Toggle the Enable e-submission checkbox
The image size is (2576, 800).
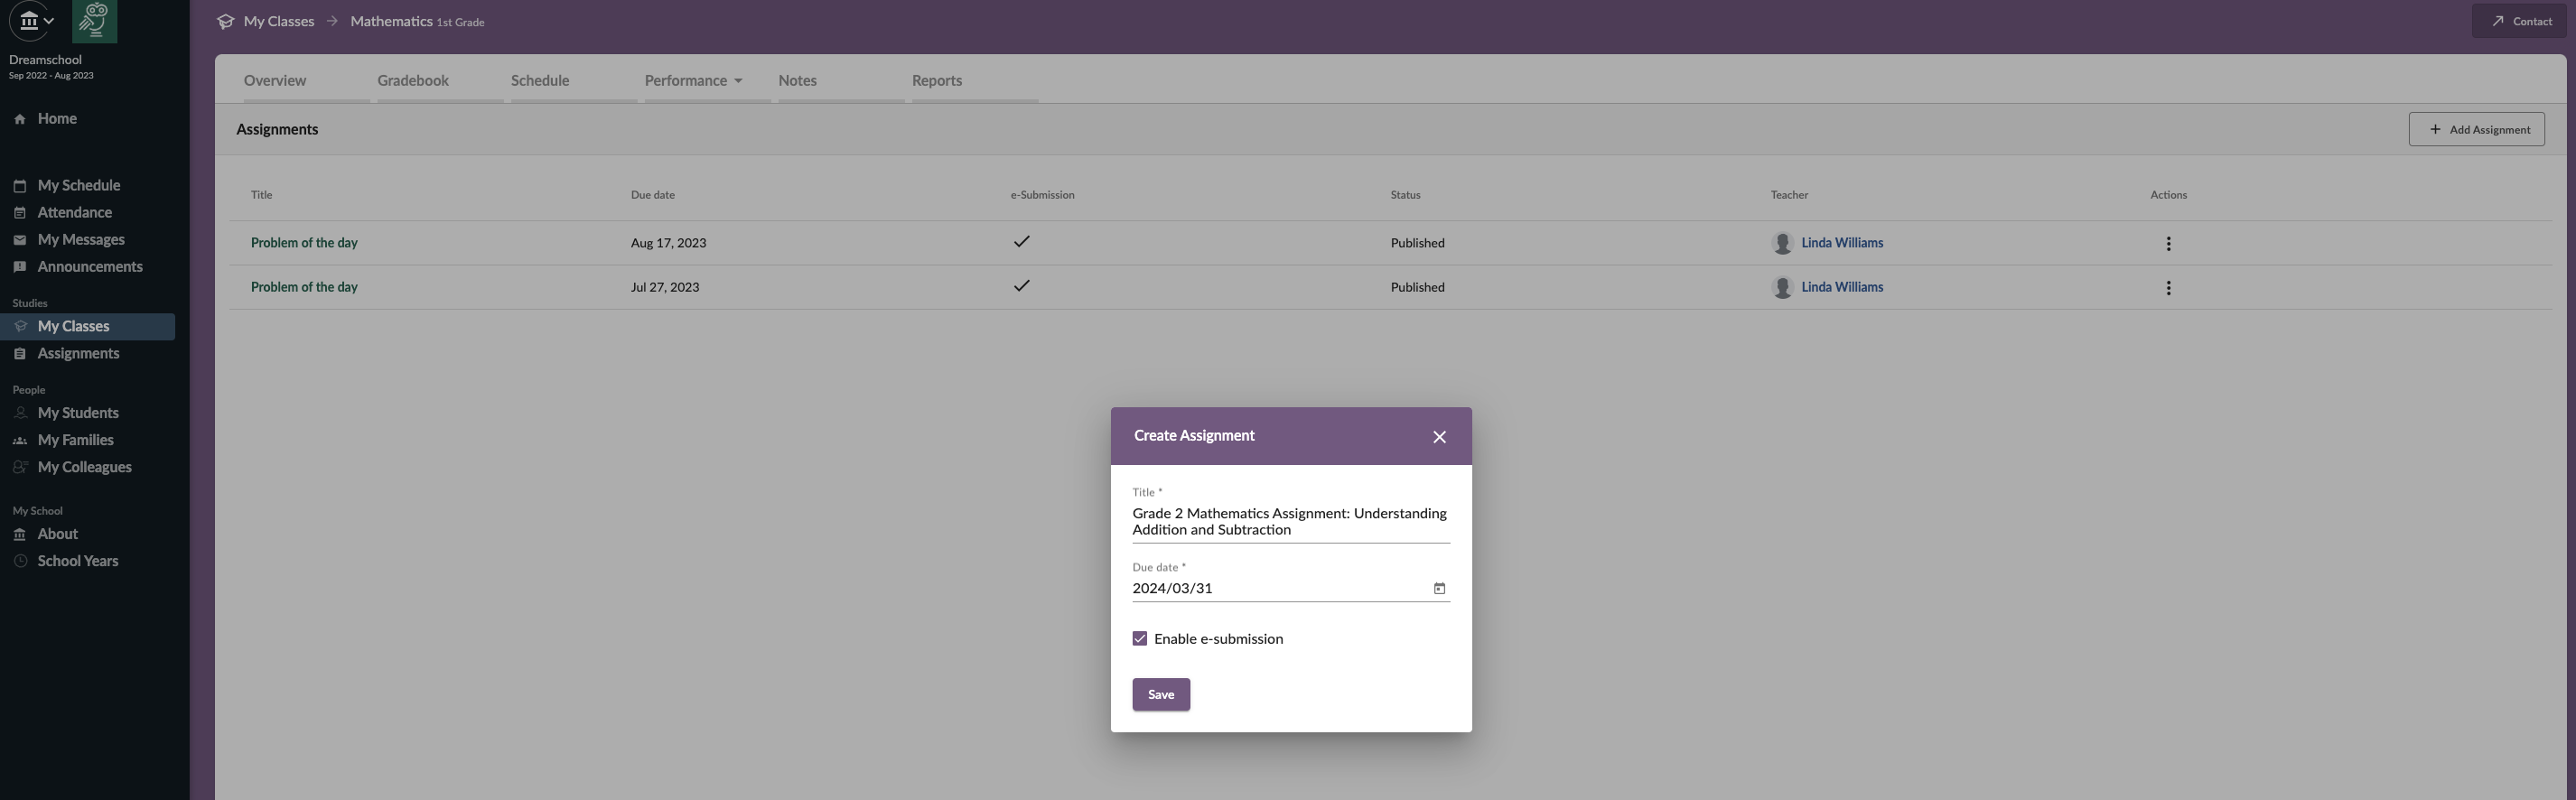[x=1139, y=638]
